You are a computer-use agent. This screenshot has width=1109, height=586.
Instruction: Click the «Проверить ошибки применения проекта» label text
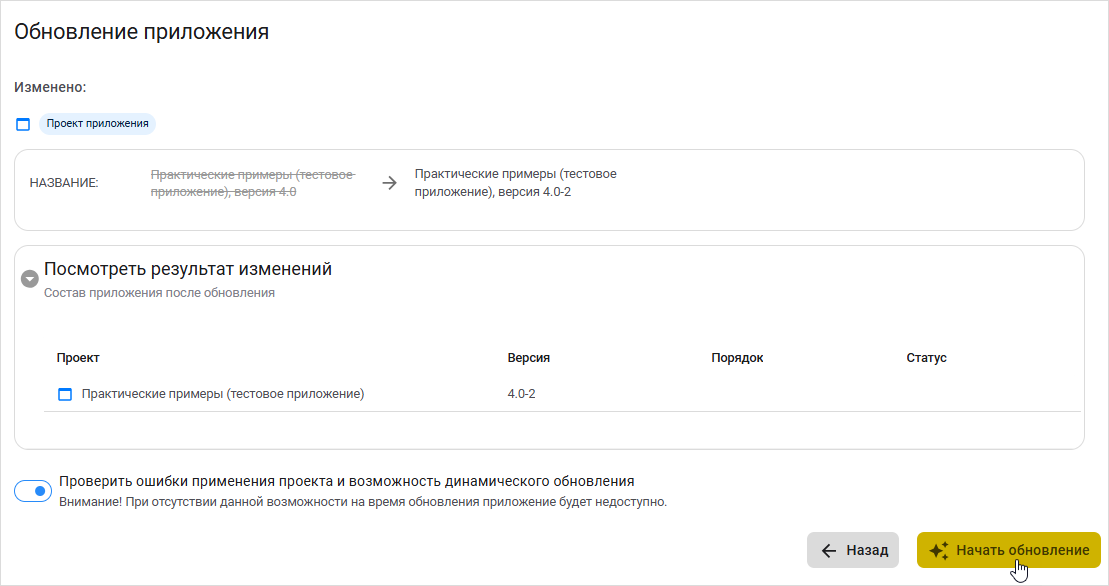click(347, 481)
